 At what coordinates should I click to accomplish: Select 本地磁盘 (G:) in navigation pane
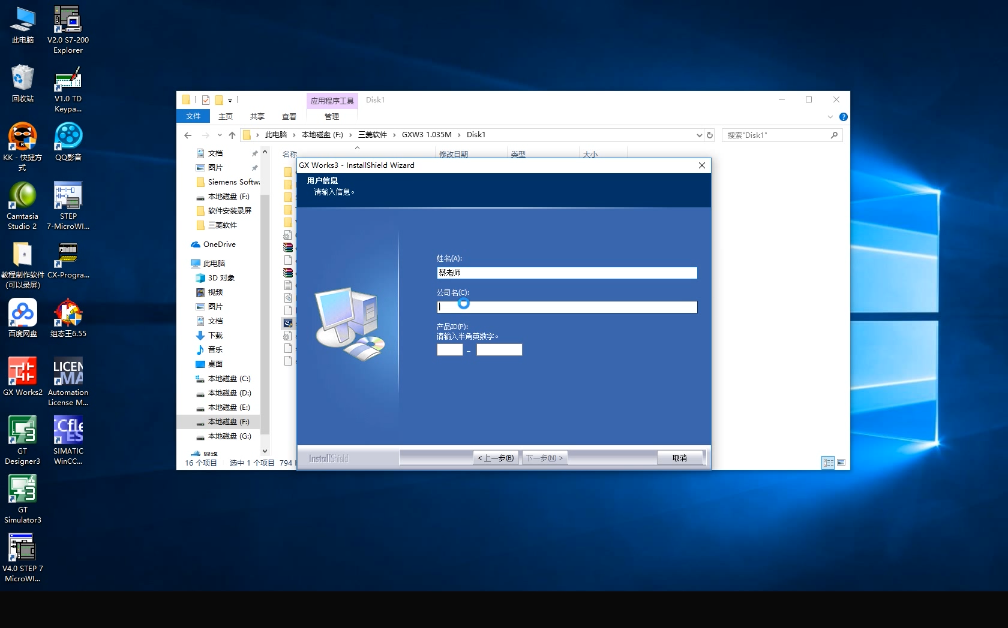point(223,436)
